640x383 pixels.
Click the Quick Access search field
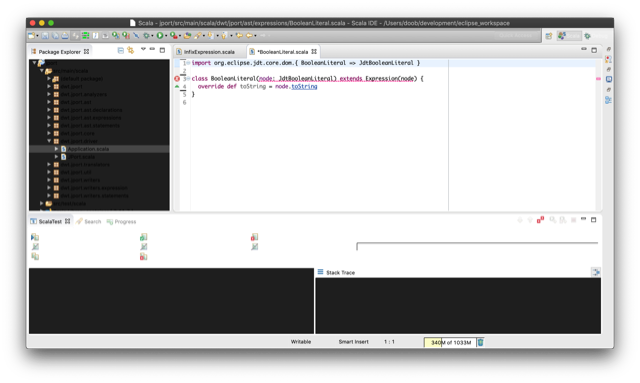pos(516,36)
